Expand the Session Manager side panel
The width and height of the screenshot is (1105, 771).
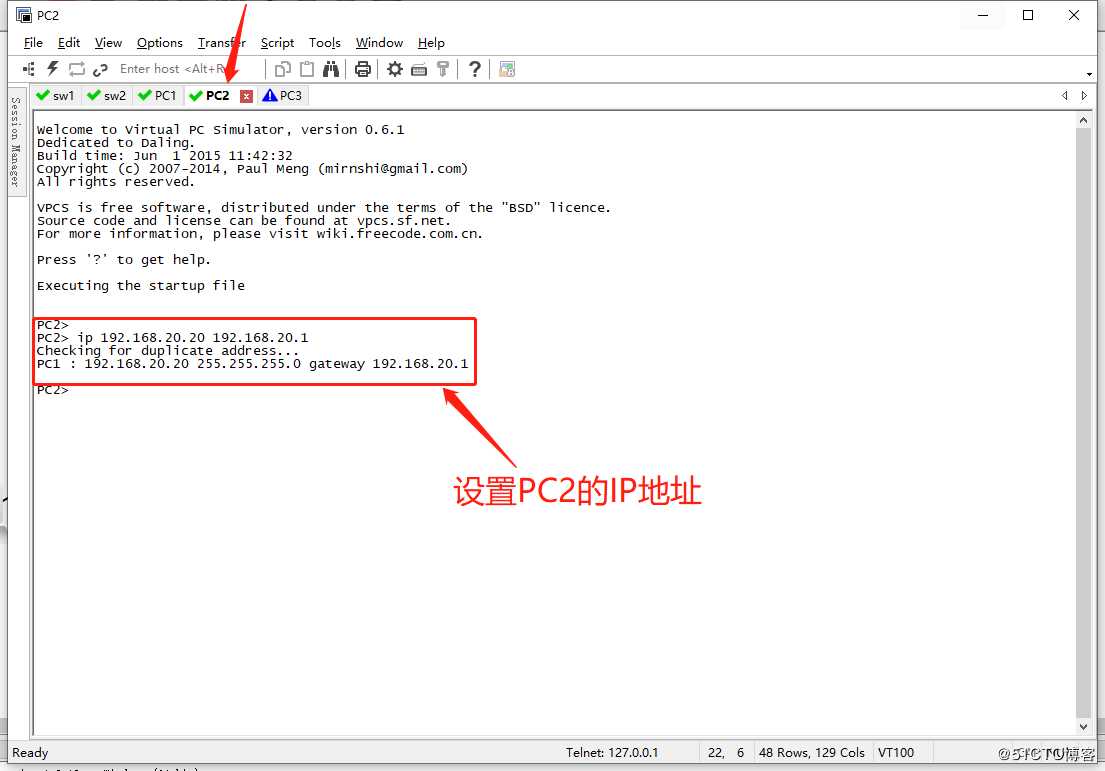(16, 141)
